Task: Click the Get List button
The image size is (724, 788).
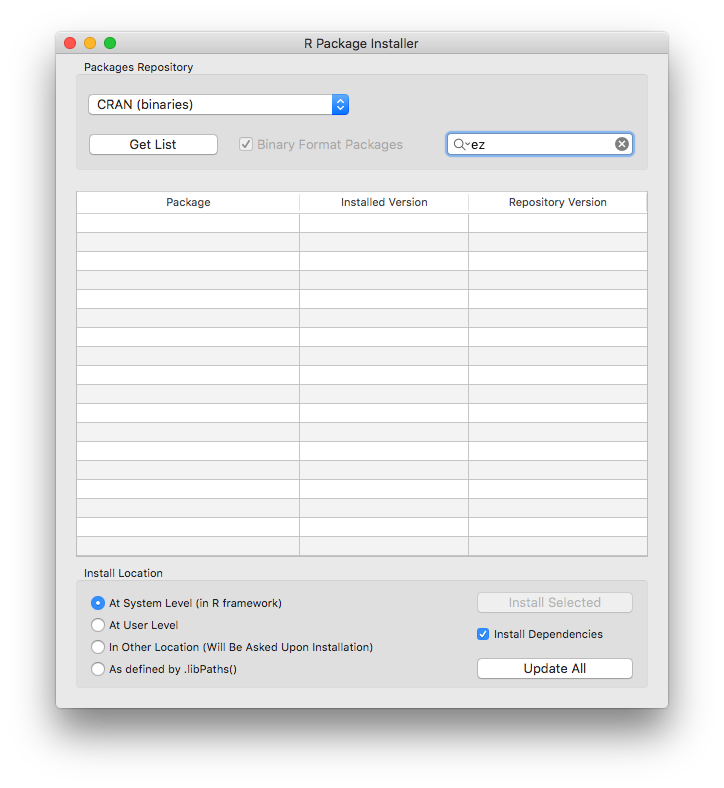Action: click(153, 145)
